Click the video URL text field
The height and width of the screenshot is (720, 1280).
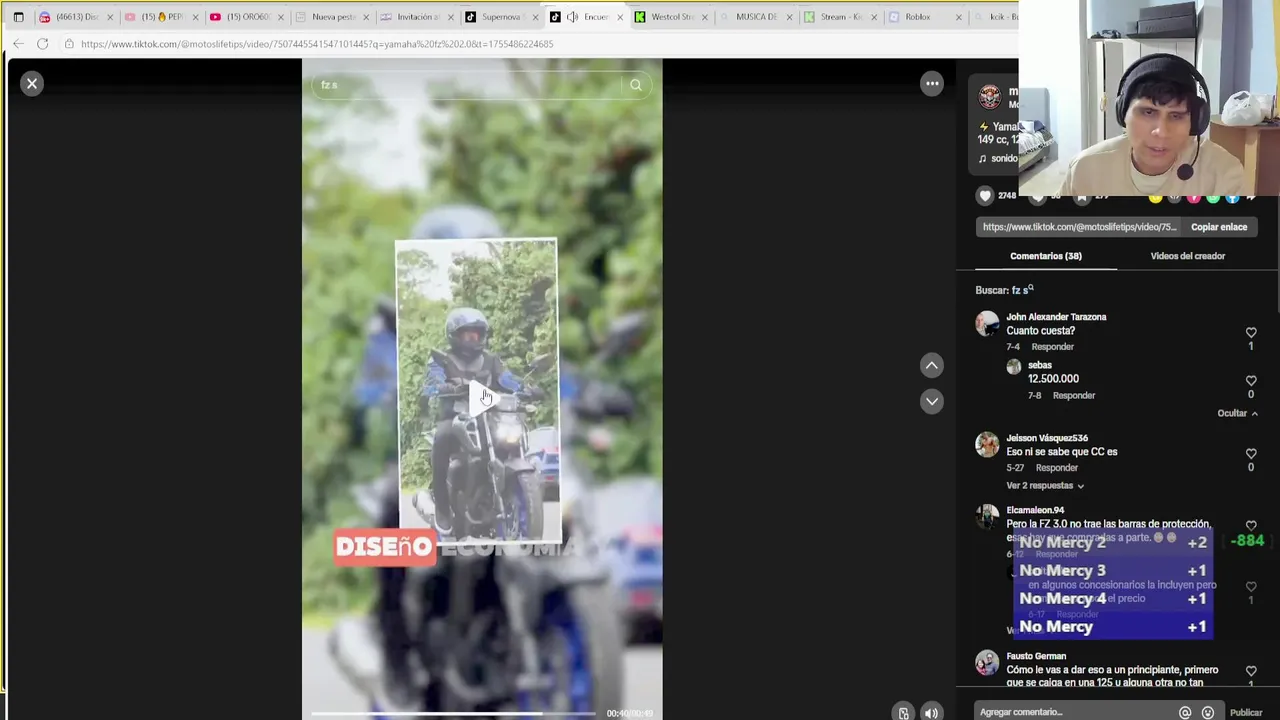[x=1080, y=227]
